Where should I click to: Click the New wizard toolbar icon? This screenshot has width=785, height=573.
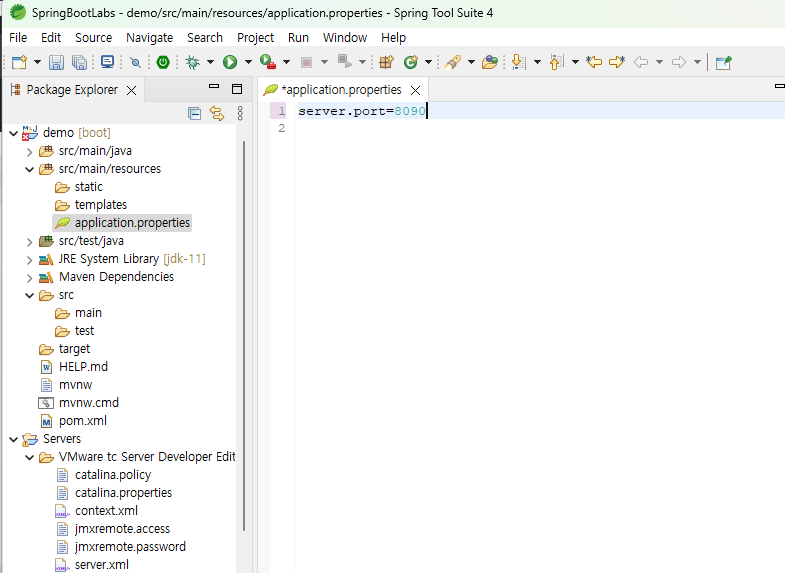point(19,62)
